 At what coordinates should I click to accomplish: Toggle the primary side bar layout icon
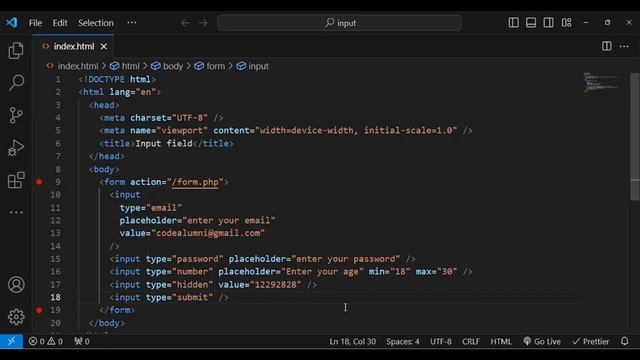click(513, 22)
